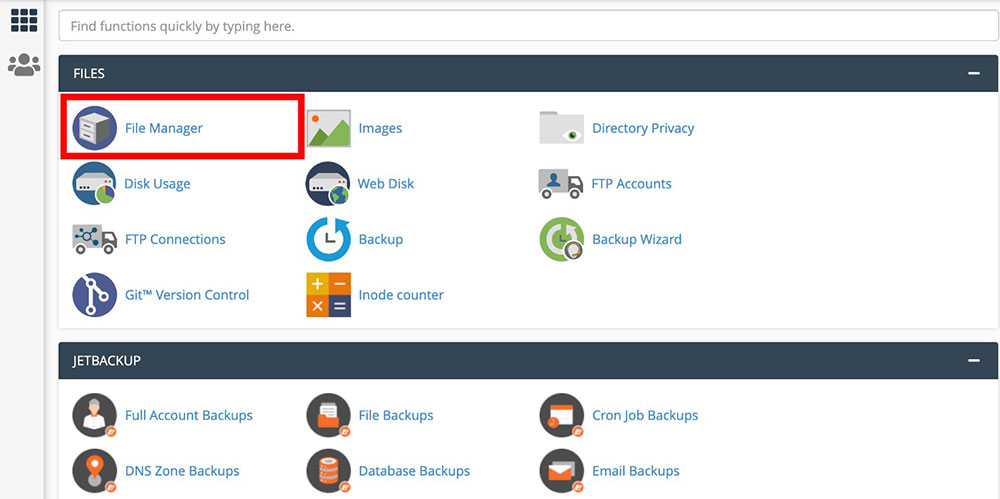
Task: Select the Backup text link
Action: click(x=381, y=239)
